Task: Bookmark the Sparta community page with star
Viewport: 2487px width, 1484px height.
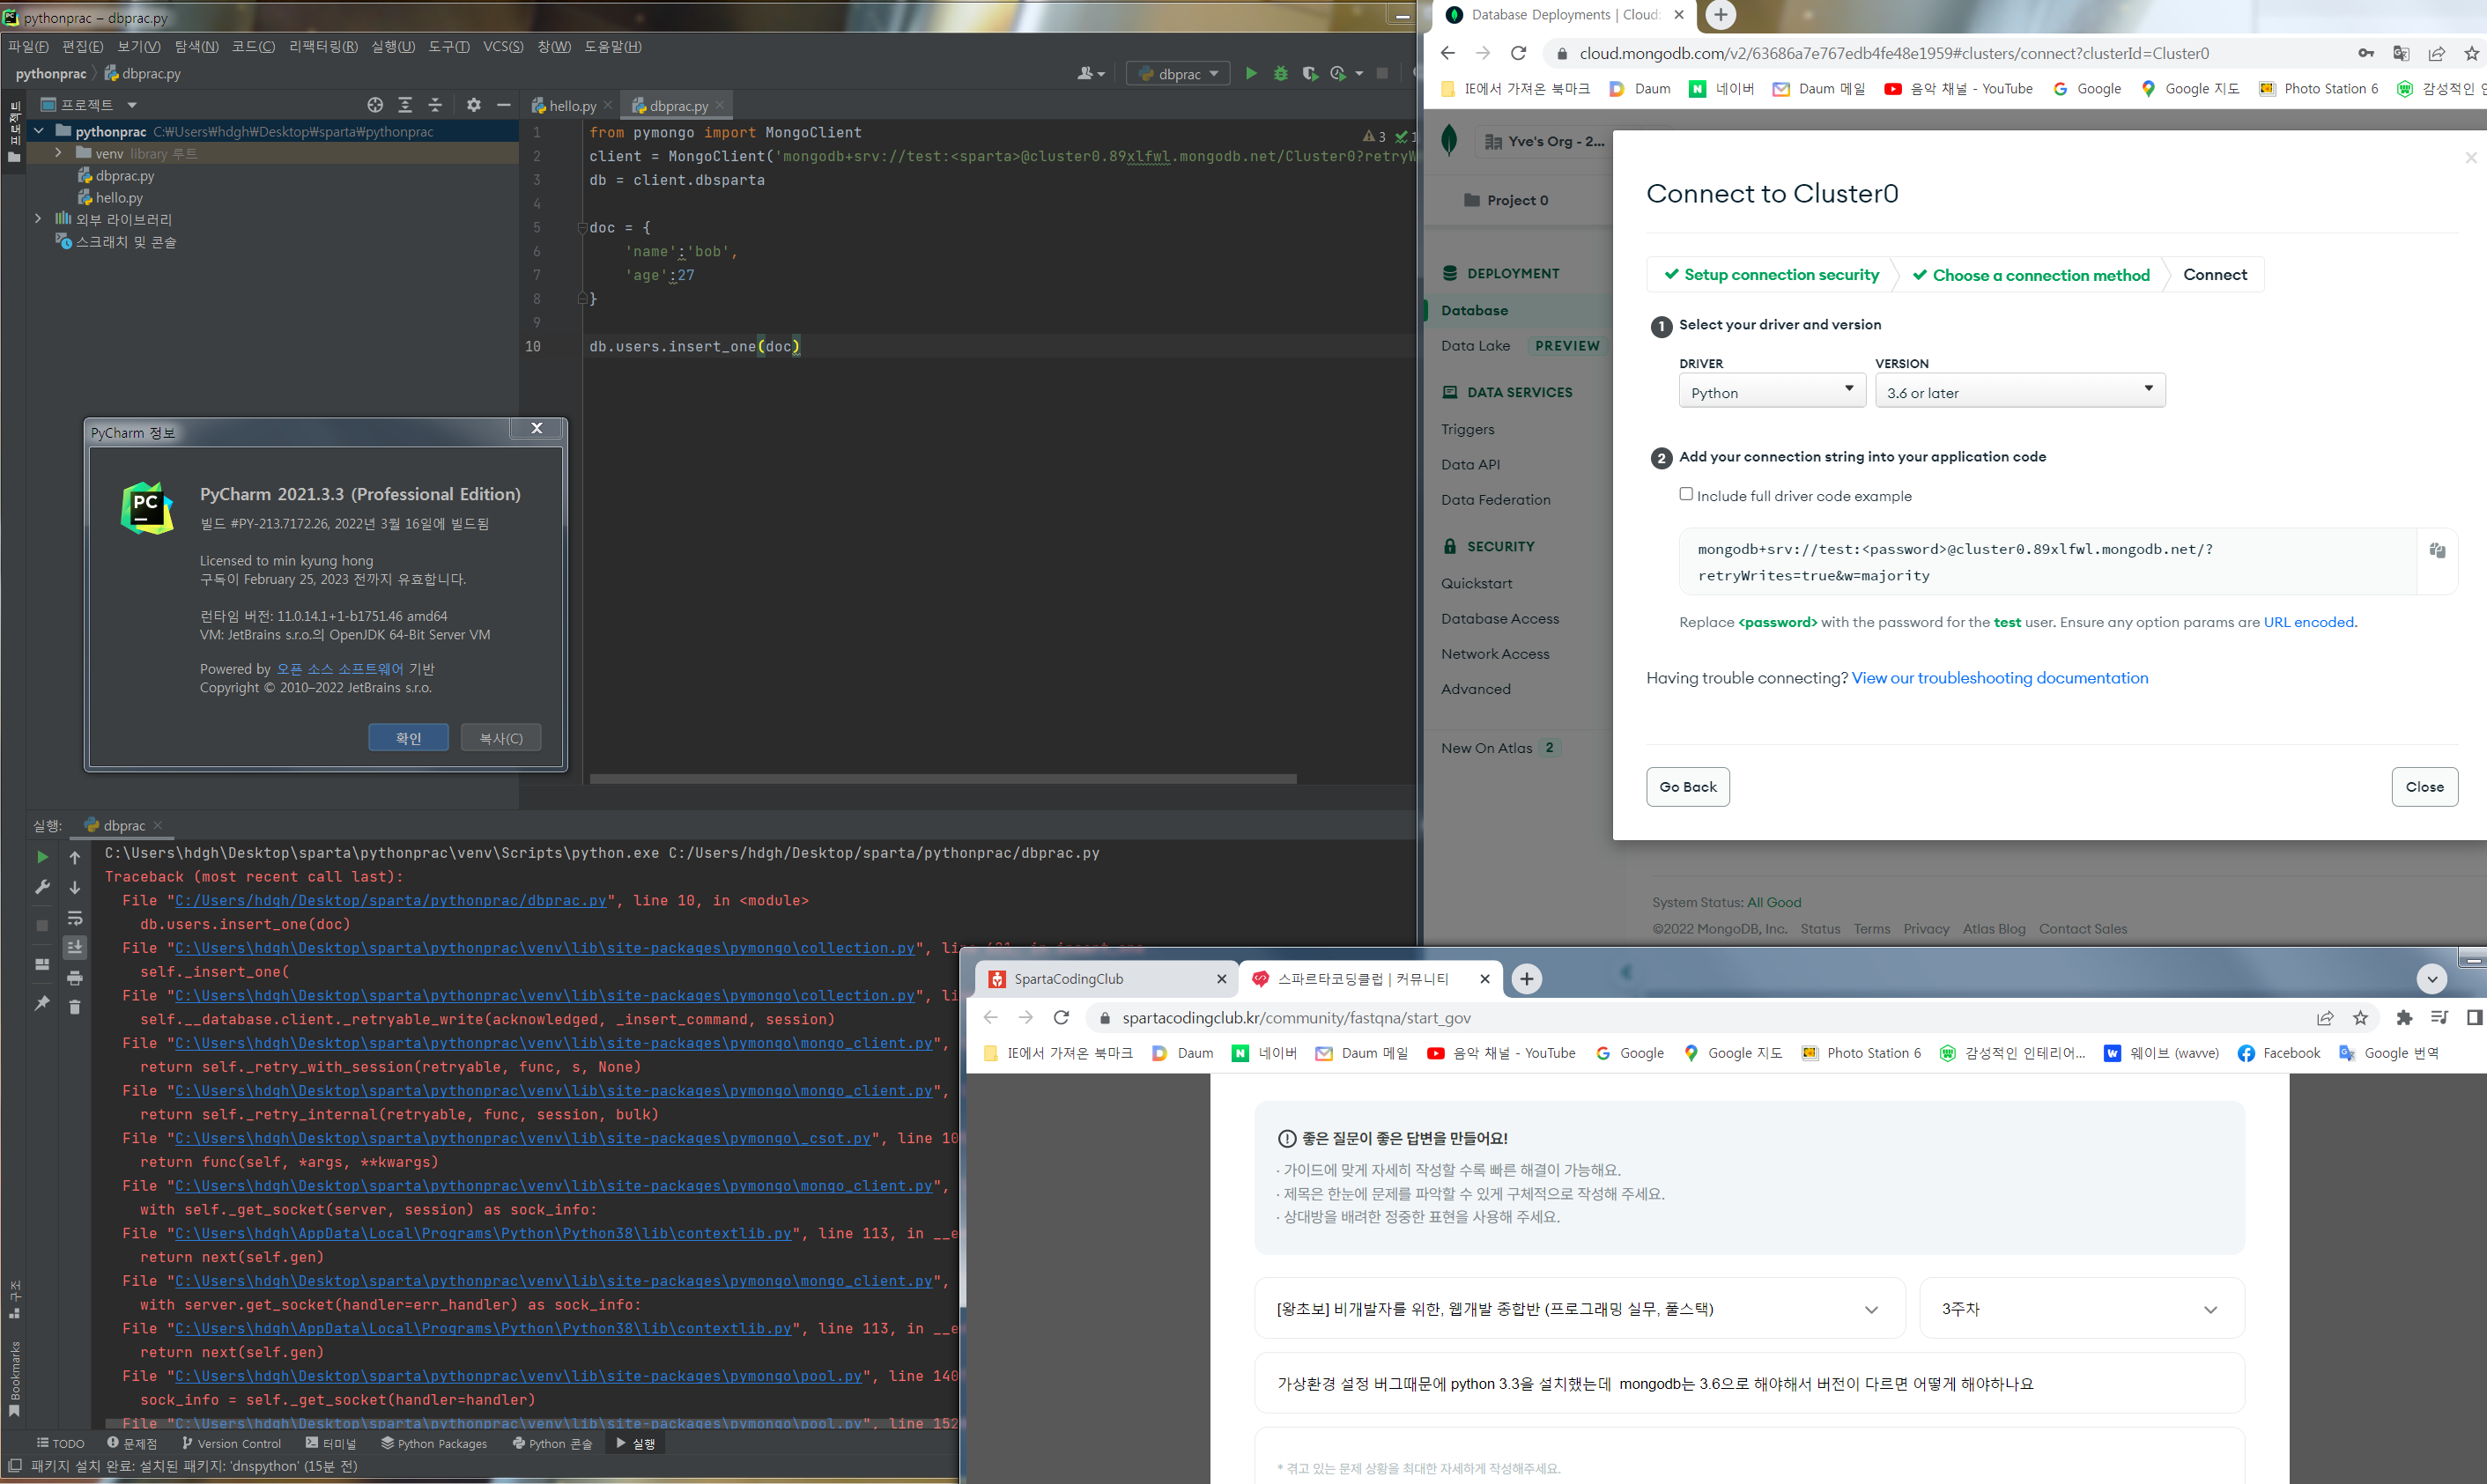Action: pos(2360,1018)
